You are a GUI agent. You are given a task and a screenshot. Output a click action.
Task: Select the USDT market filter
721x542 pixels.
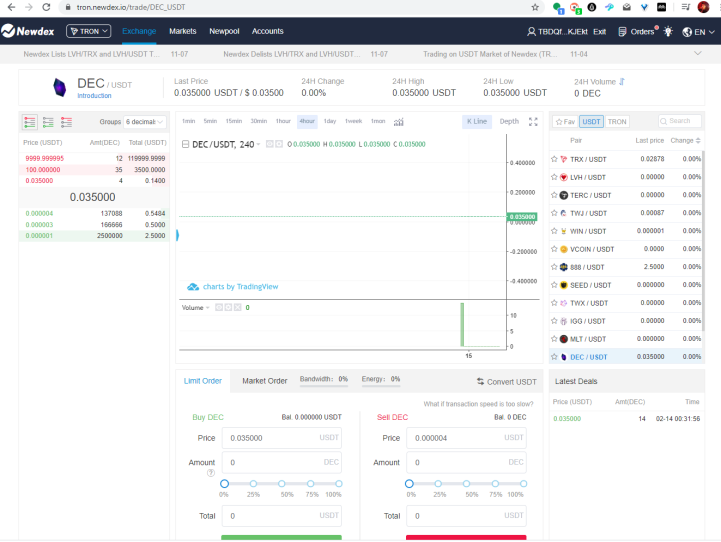coord(591,121)
